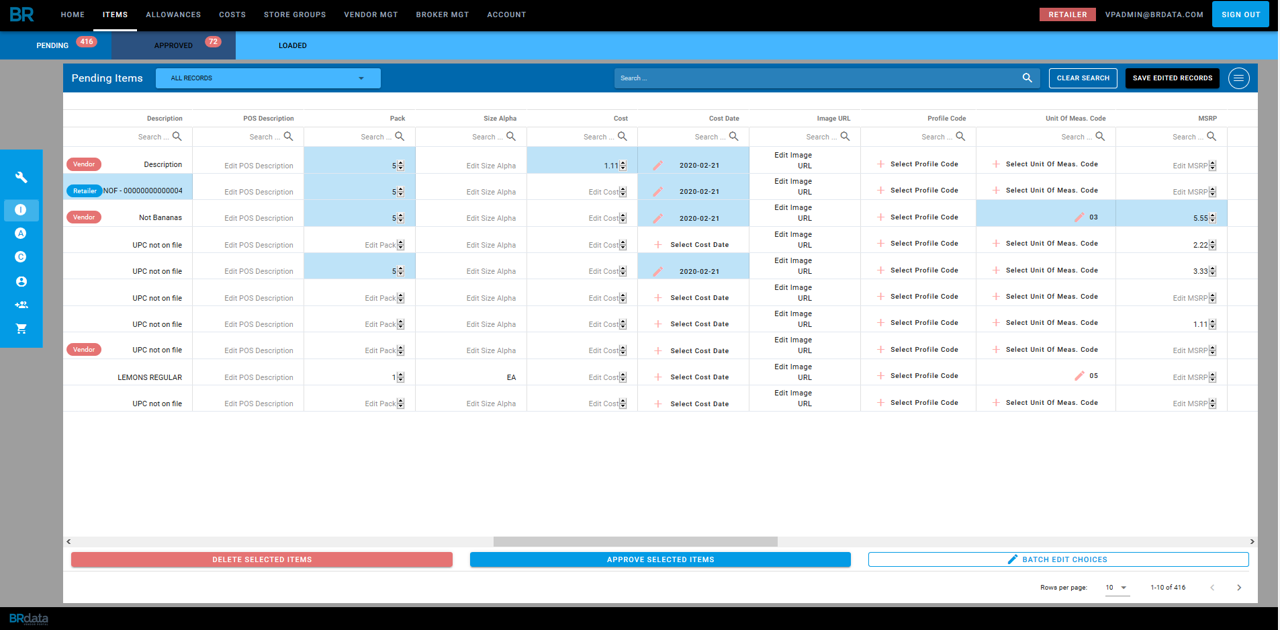
Task: Click BATCH EDIT CHOICES button
Action: 1058,560
